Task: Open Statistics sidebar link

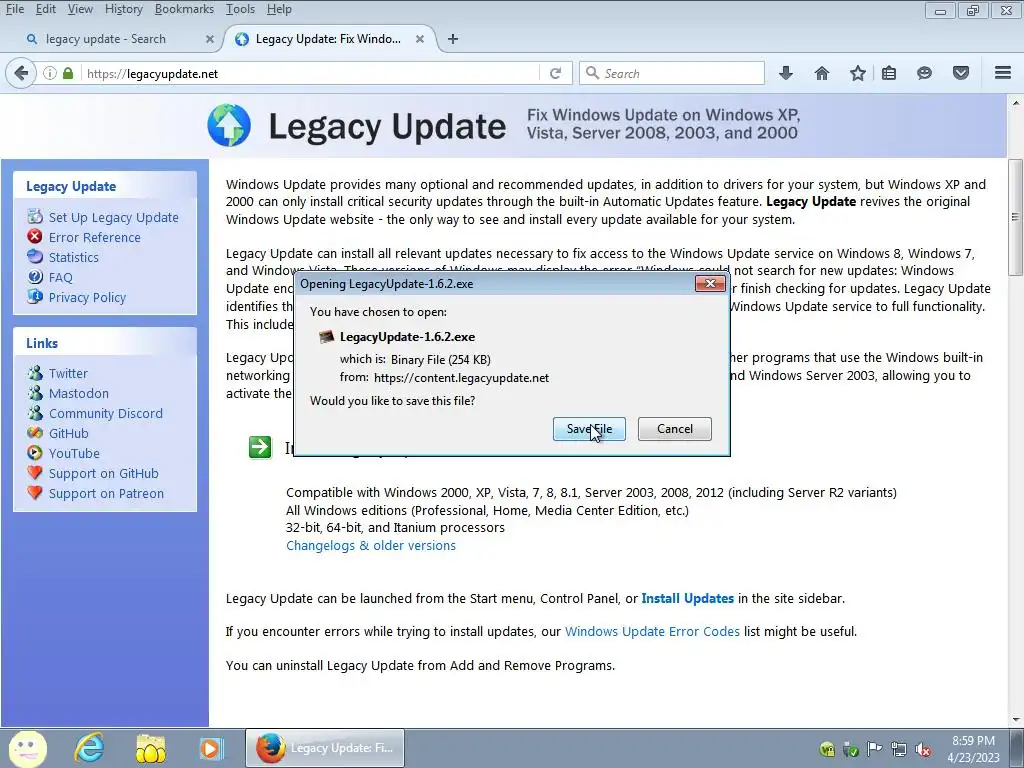Action: point(74,257)
